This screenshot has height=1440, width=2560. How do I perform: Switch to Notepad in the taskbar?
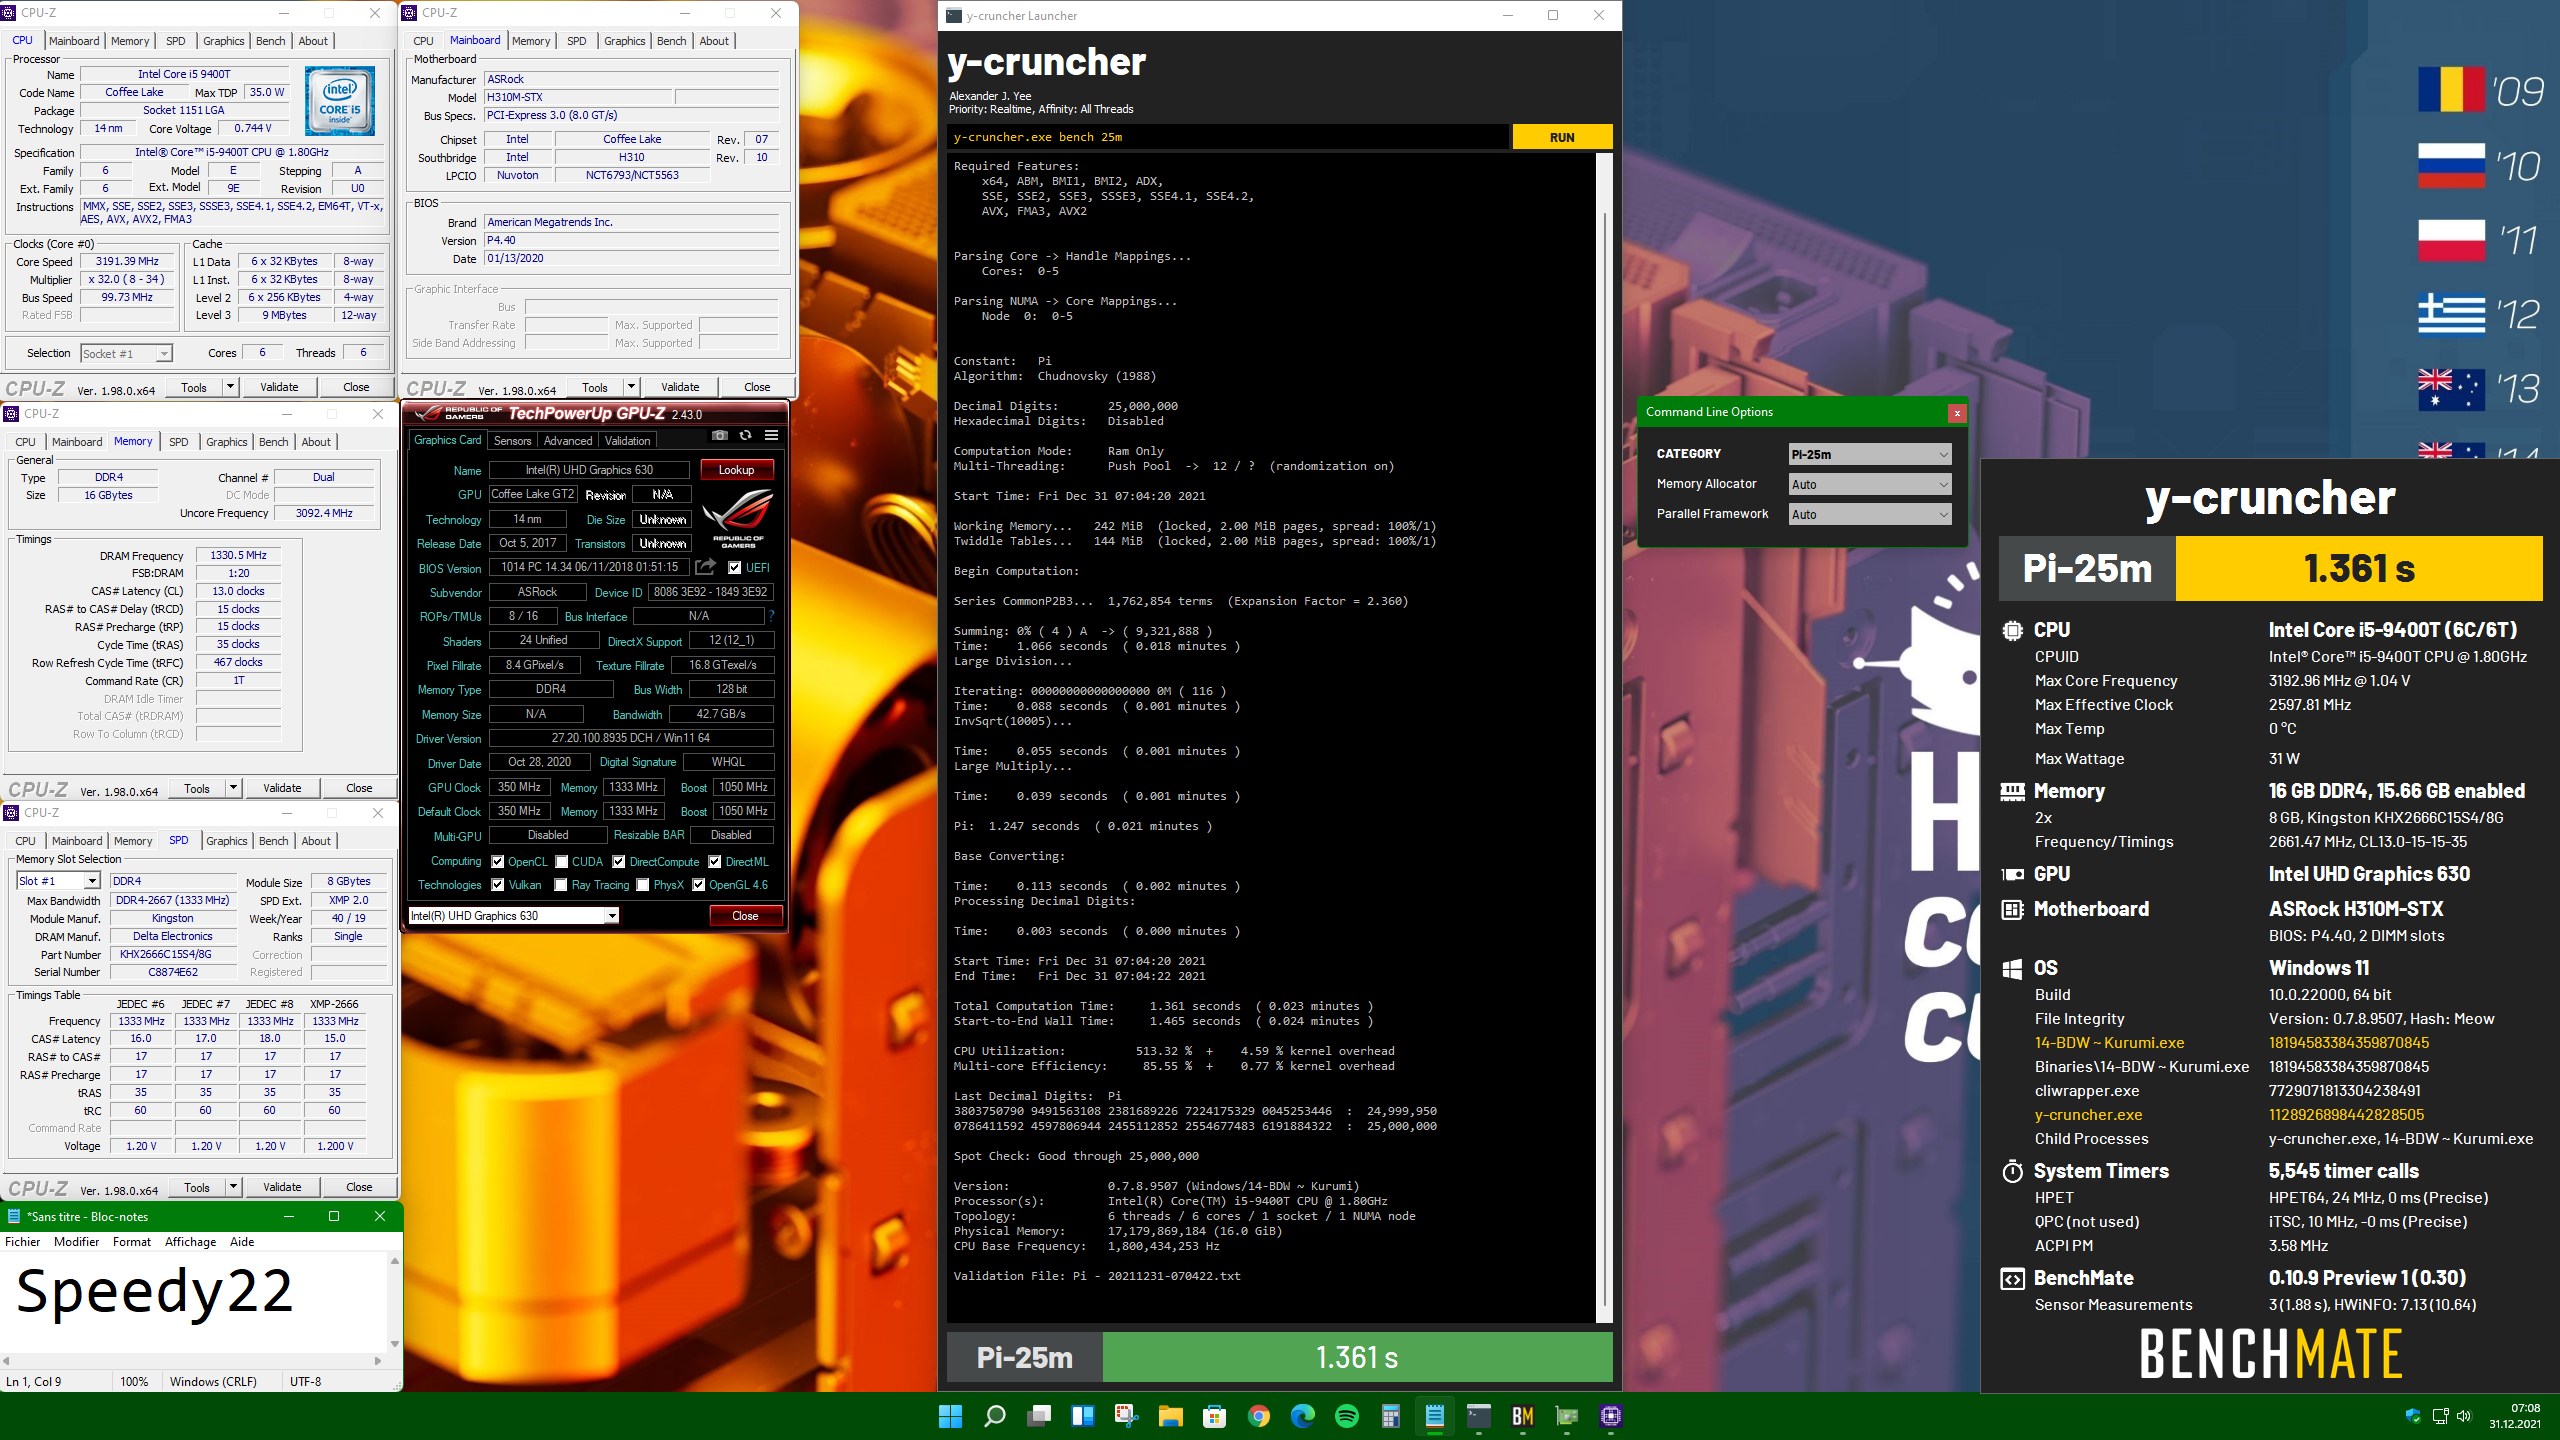(1435, 1416)
